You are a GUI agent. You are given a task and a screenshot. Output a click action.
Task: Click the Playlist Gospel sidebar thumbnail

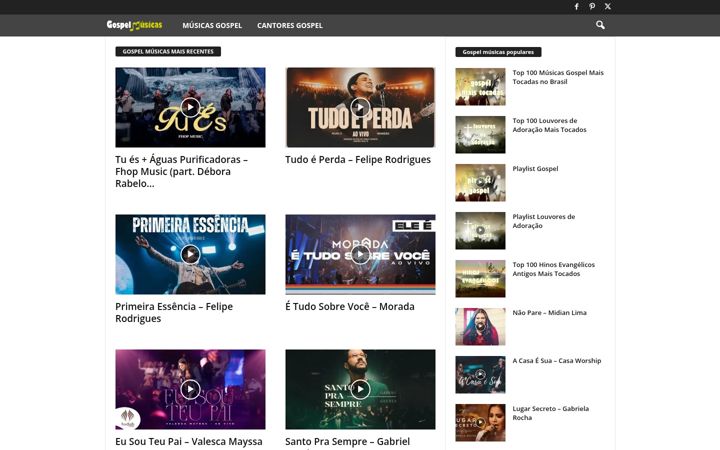480,183
